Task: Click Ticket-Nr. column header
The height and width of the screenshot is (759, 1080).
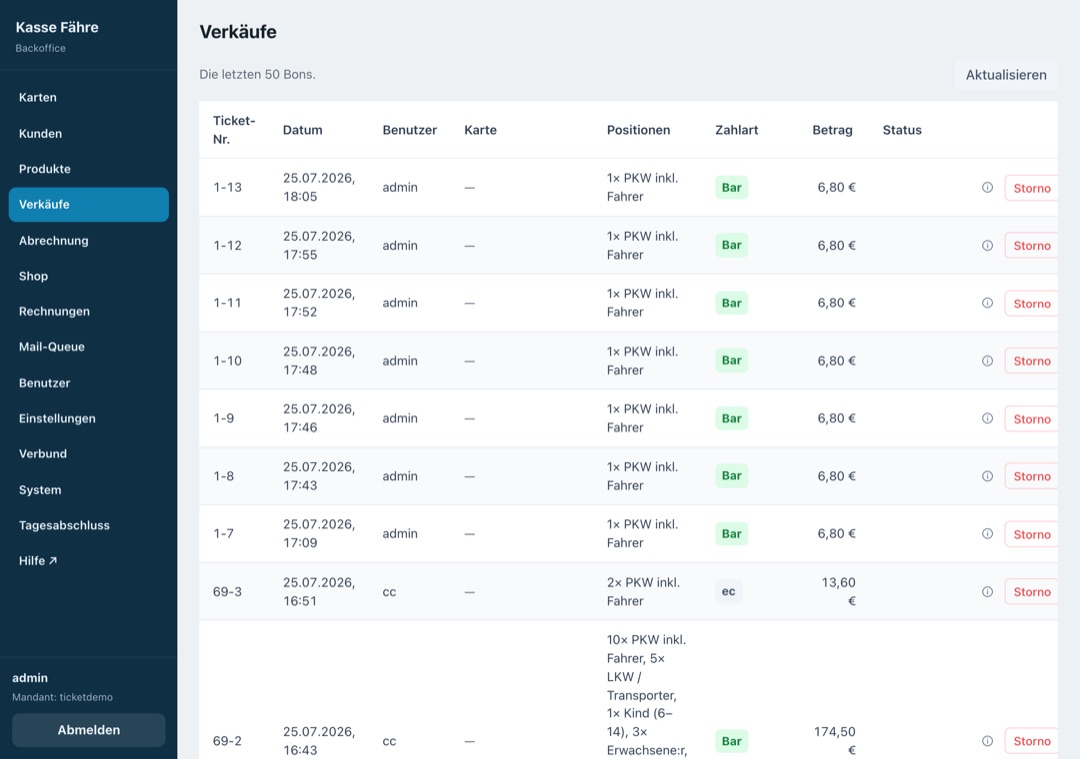Action: [x=234, y=129]
